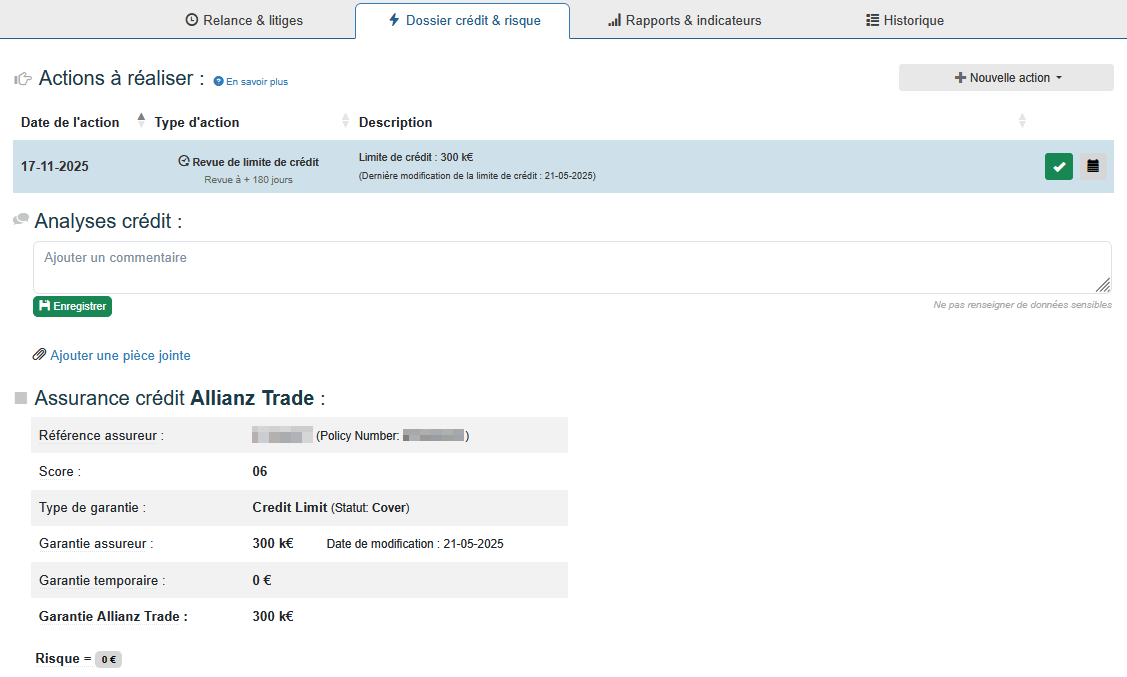
Task: Select the lightning icon on Dossier crédit tab
Action: [x=396, y=19]
